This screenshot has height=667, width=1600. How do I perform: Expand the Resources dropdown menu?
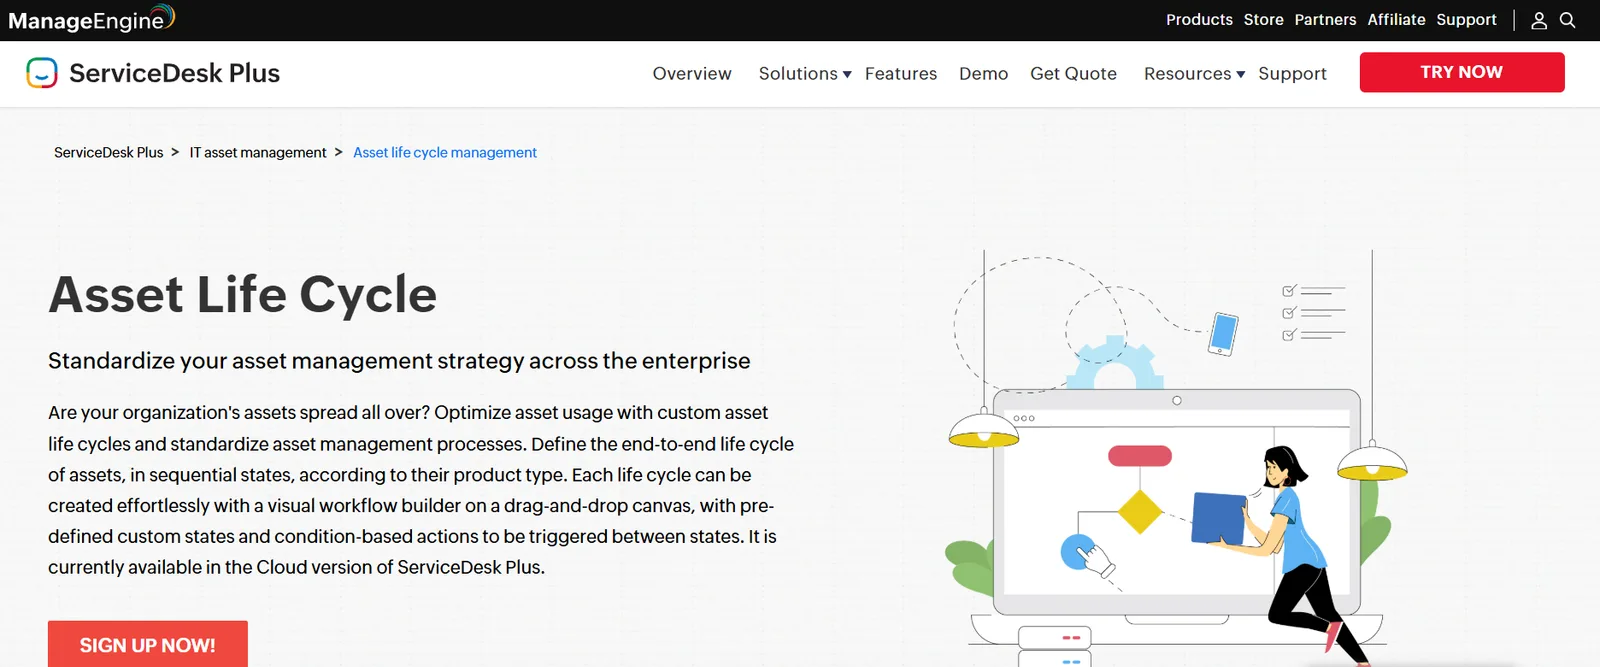[1195, 73]
